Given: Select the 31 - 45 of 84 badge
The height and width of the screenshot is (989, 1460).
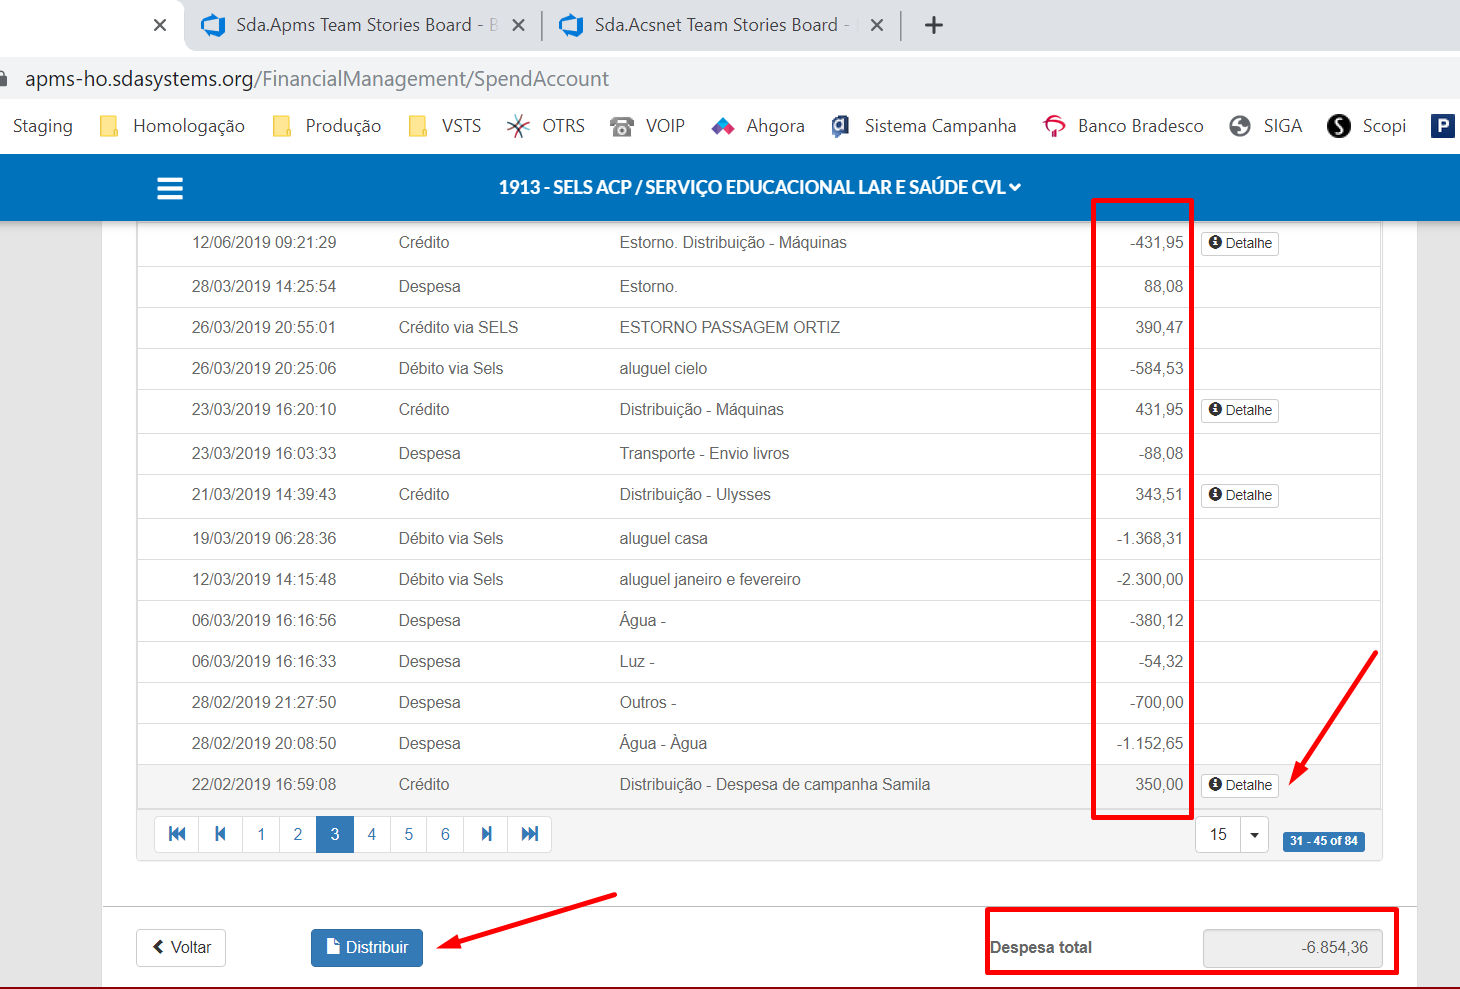Looking at the screenshot, I should [x=1323, y=841].
